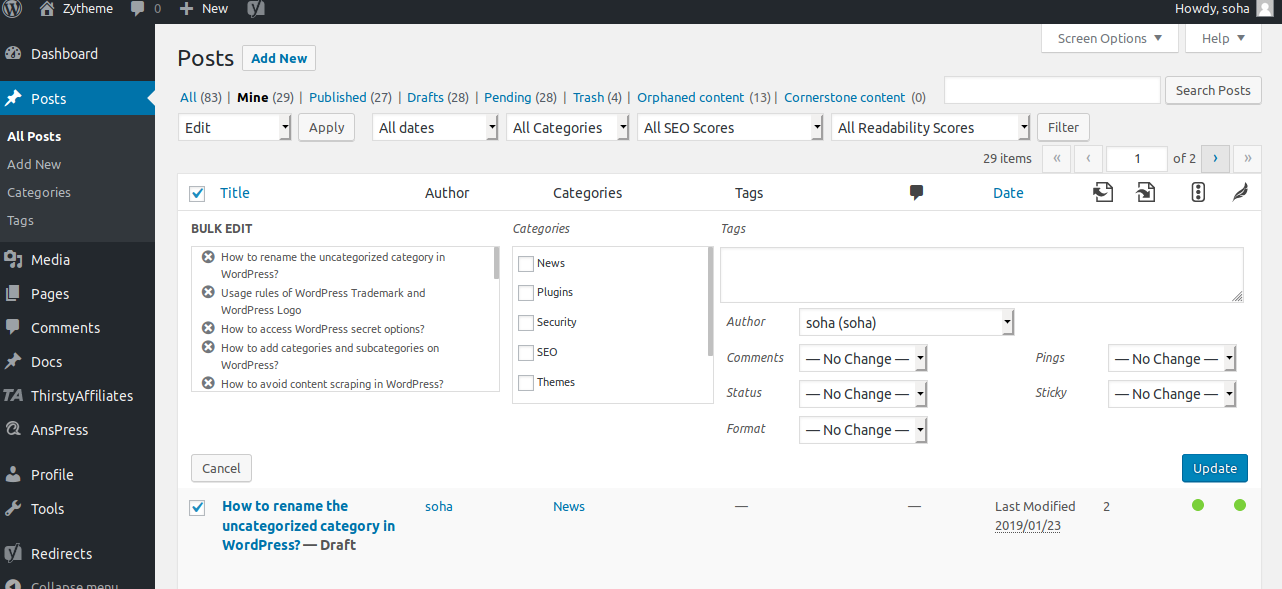1282x589 pixels.
Task: Open Media using its sidebar icon
Action: tap(14, 260)
